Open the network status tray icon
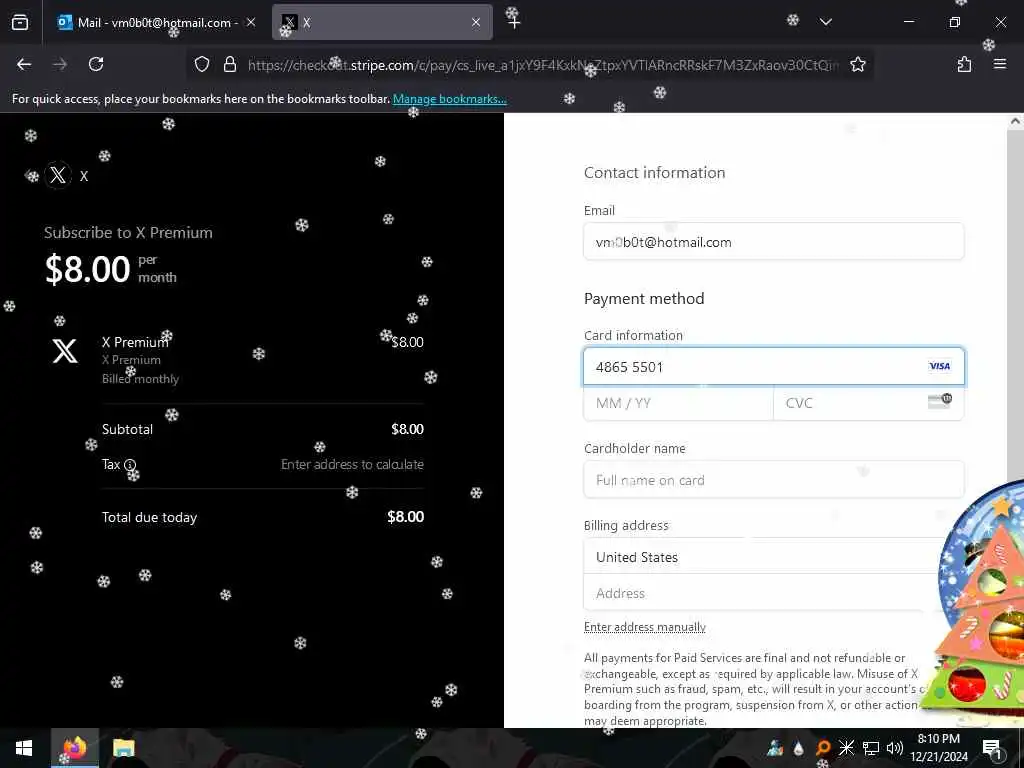This screenshot has height=768, width=1024. click(871, 748)
